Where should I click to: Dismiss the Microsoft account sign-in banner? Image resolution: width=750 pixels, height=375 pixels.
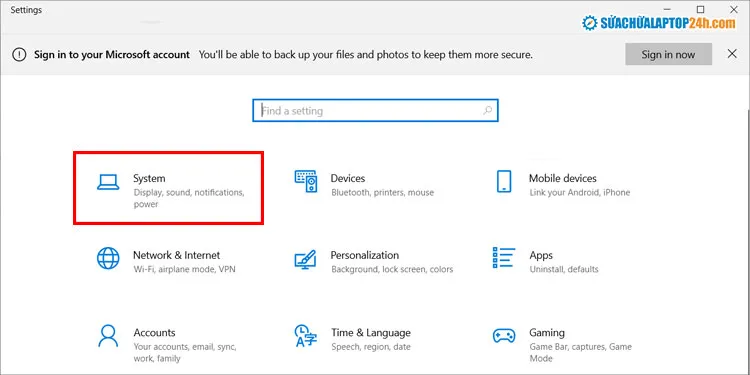coord(732,54)
